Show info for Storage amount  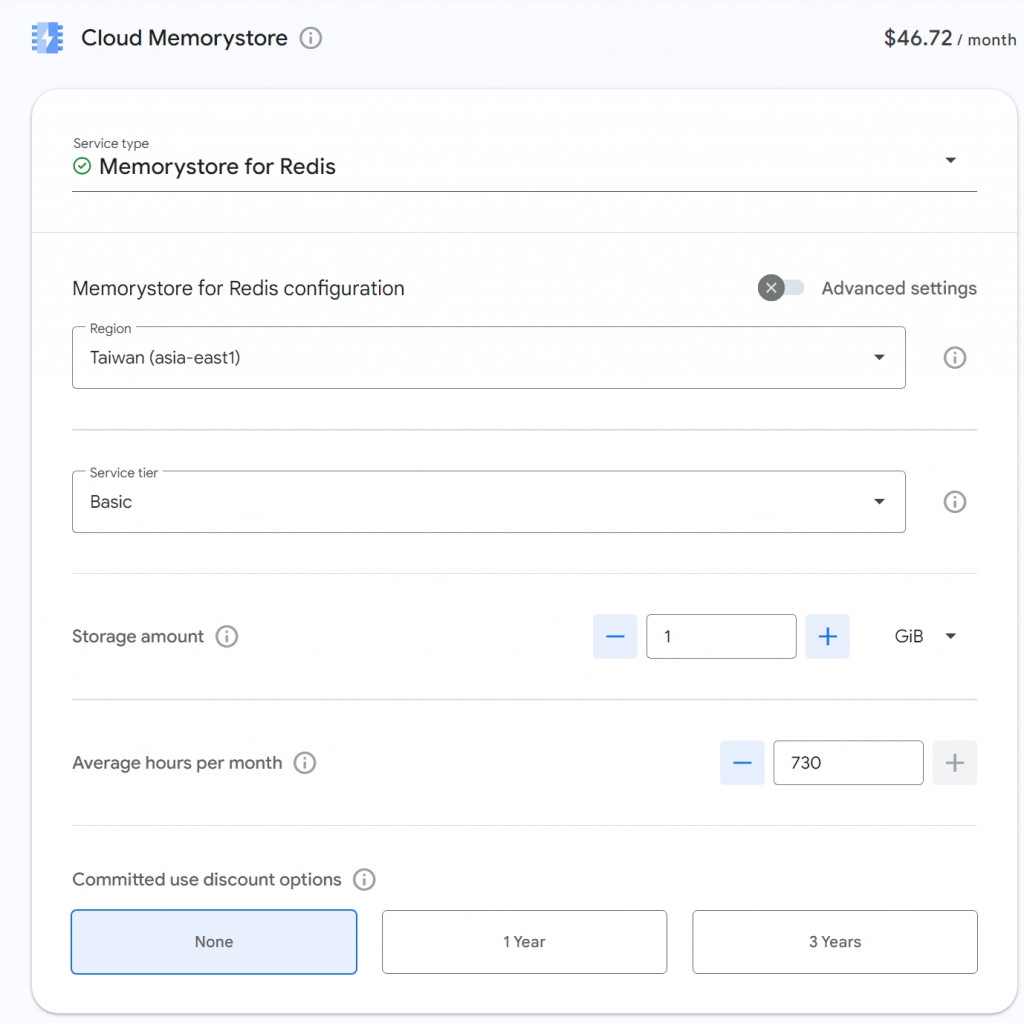tap(227, 636)
